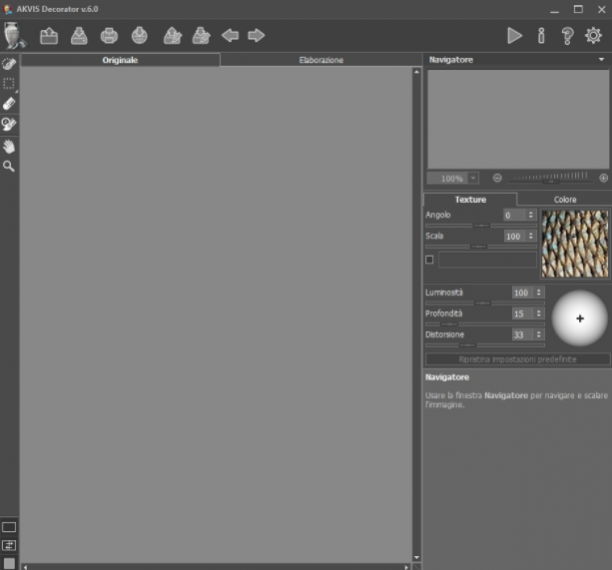This screenshot has width=612, height=570.
Task: Collapse the Navigatore panel arrow
Action: coord(601,59)
